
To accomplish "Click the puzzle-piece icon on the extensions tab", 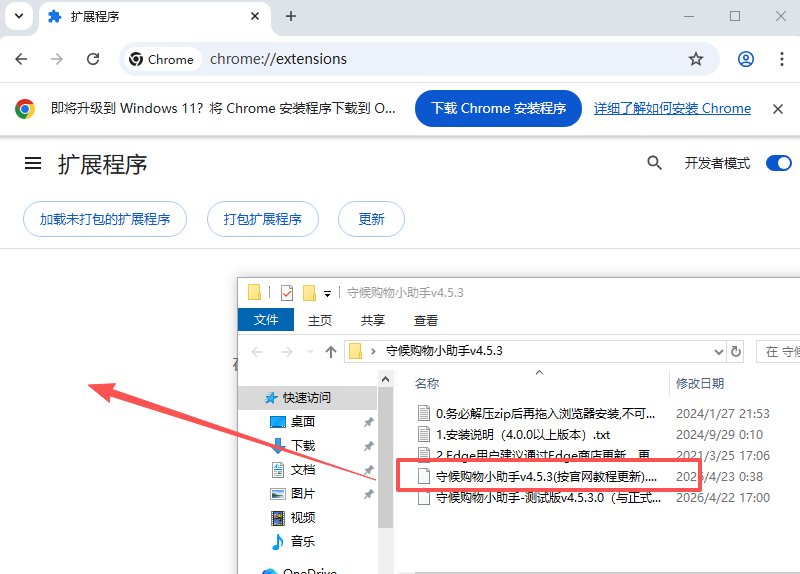I will point(55,16).
